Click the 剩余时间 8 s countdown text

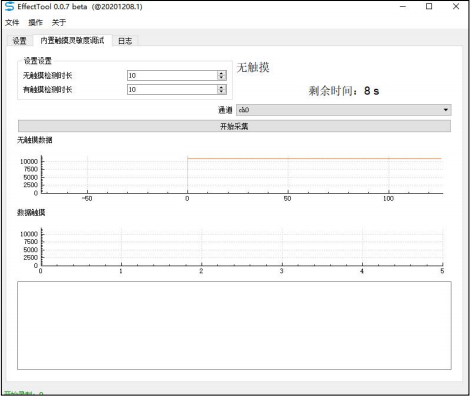pos(343,91)
